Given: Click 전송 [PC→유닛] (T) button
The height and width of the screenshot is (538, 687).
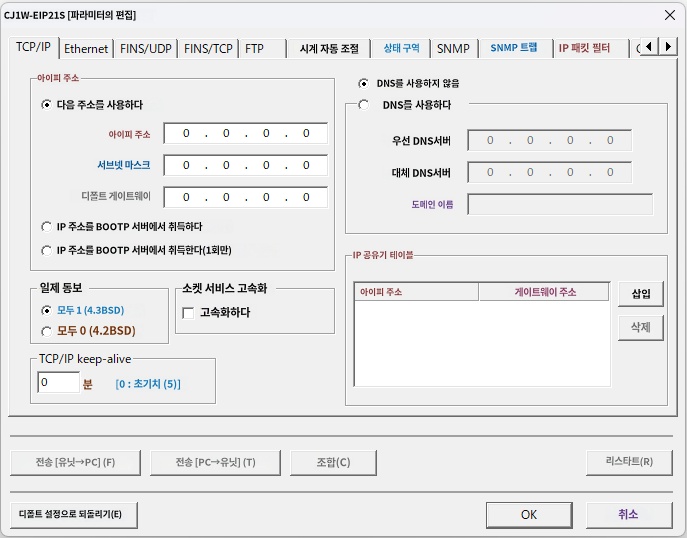Looking at the screenshot, I should click(x=215, y=463).
